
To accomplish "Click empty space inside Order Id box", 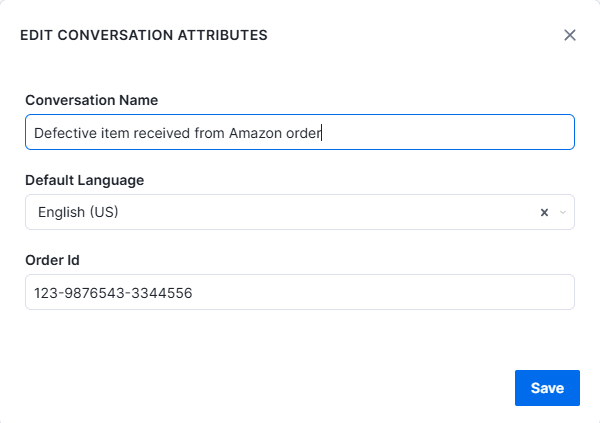I will coord(383,292).
